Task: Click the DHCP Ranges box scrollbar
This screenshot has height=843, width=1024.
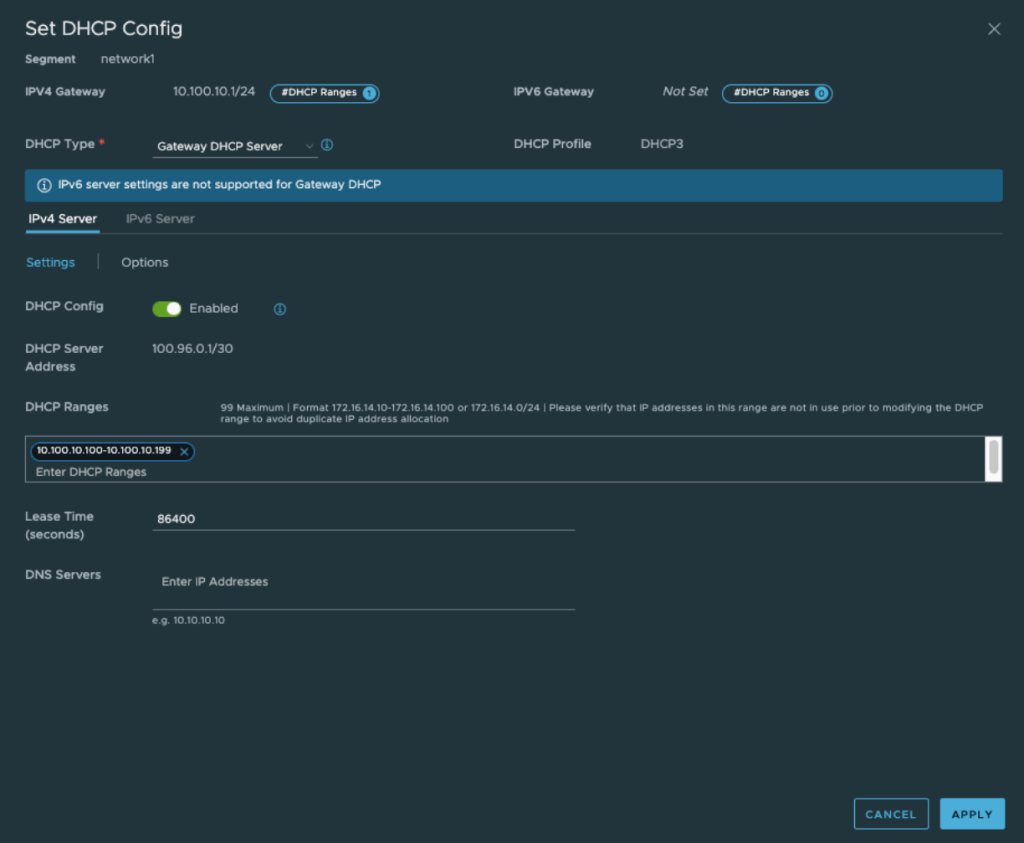Action: pyautogui.click(x=993, y=457)
